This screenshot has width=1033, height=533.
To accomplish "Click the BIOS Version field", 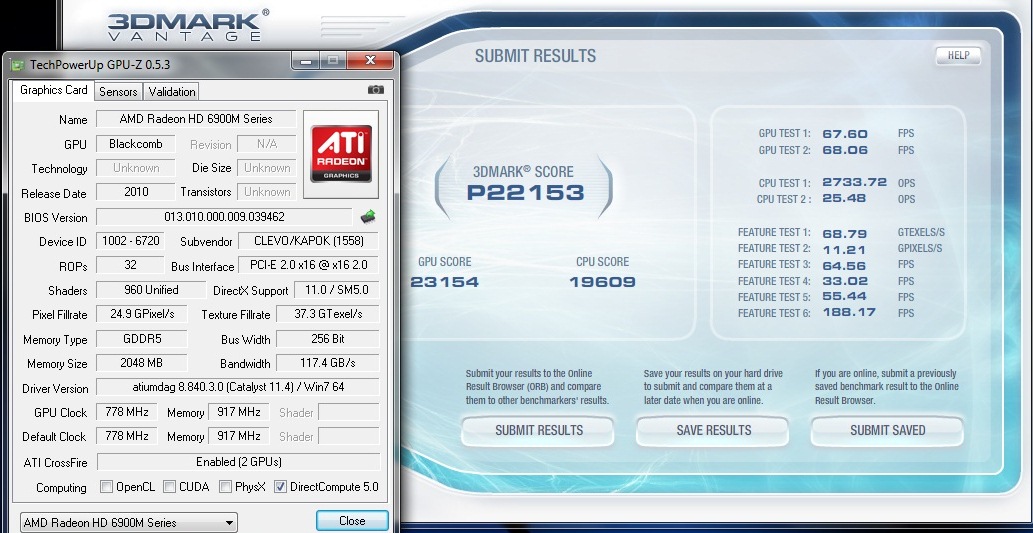I will point(224,217).
